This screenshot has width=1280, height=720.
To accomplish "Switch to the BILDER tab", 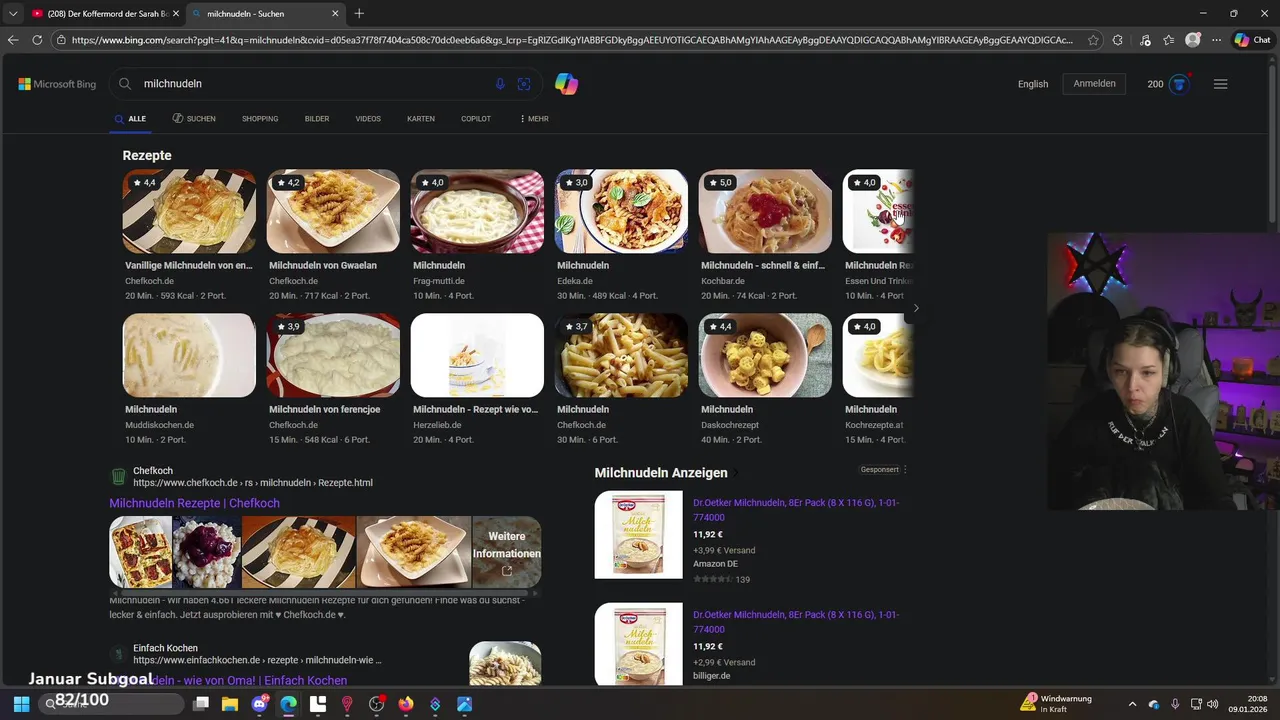I will (x=317, y=119).
